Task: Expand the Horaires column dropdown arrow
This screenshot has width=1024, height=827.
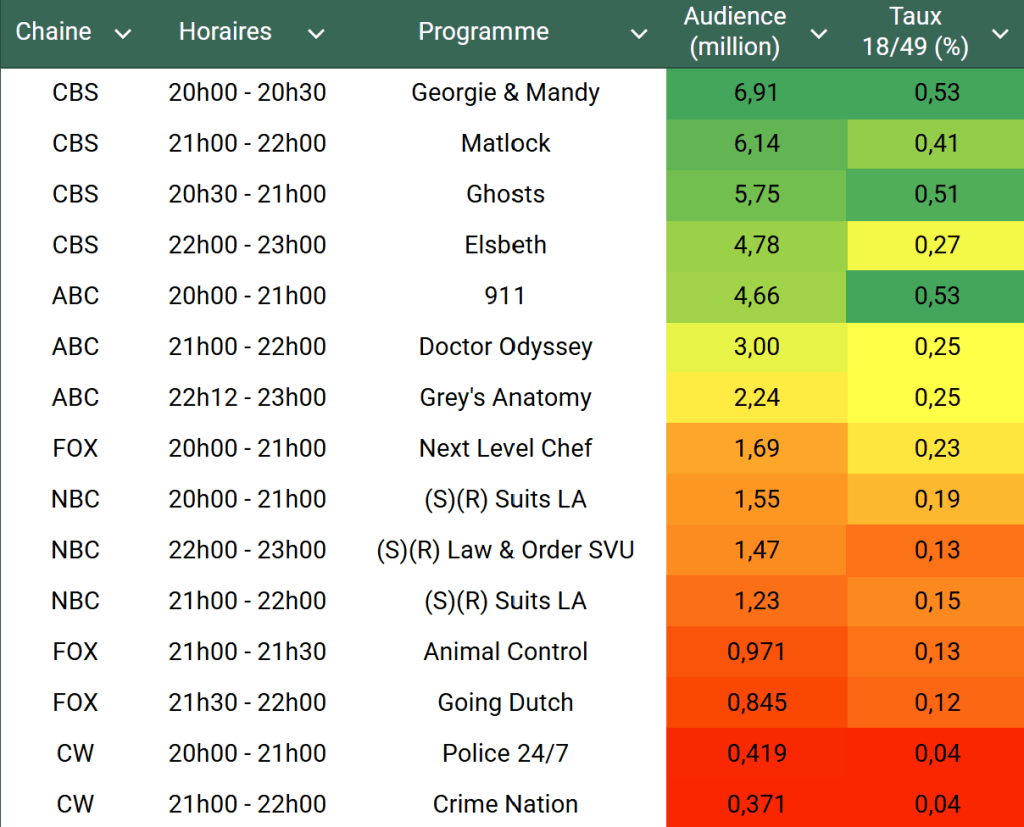Action: [316, 34]
